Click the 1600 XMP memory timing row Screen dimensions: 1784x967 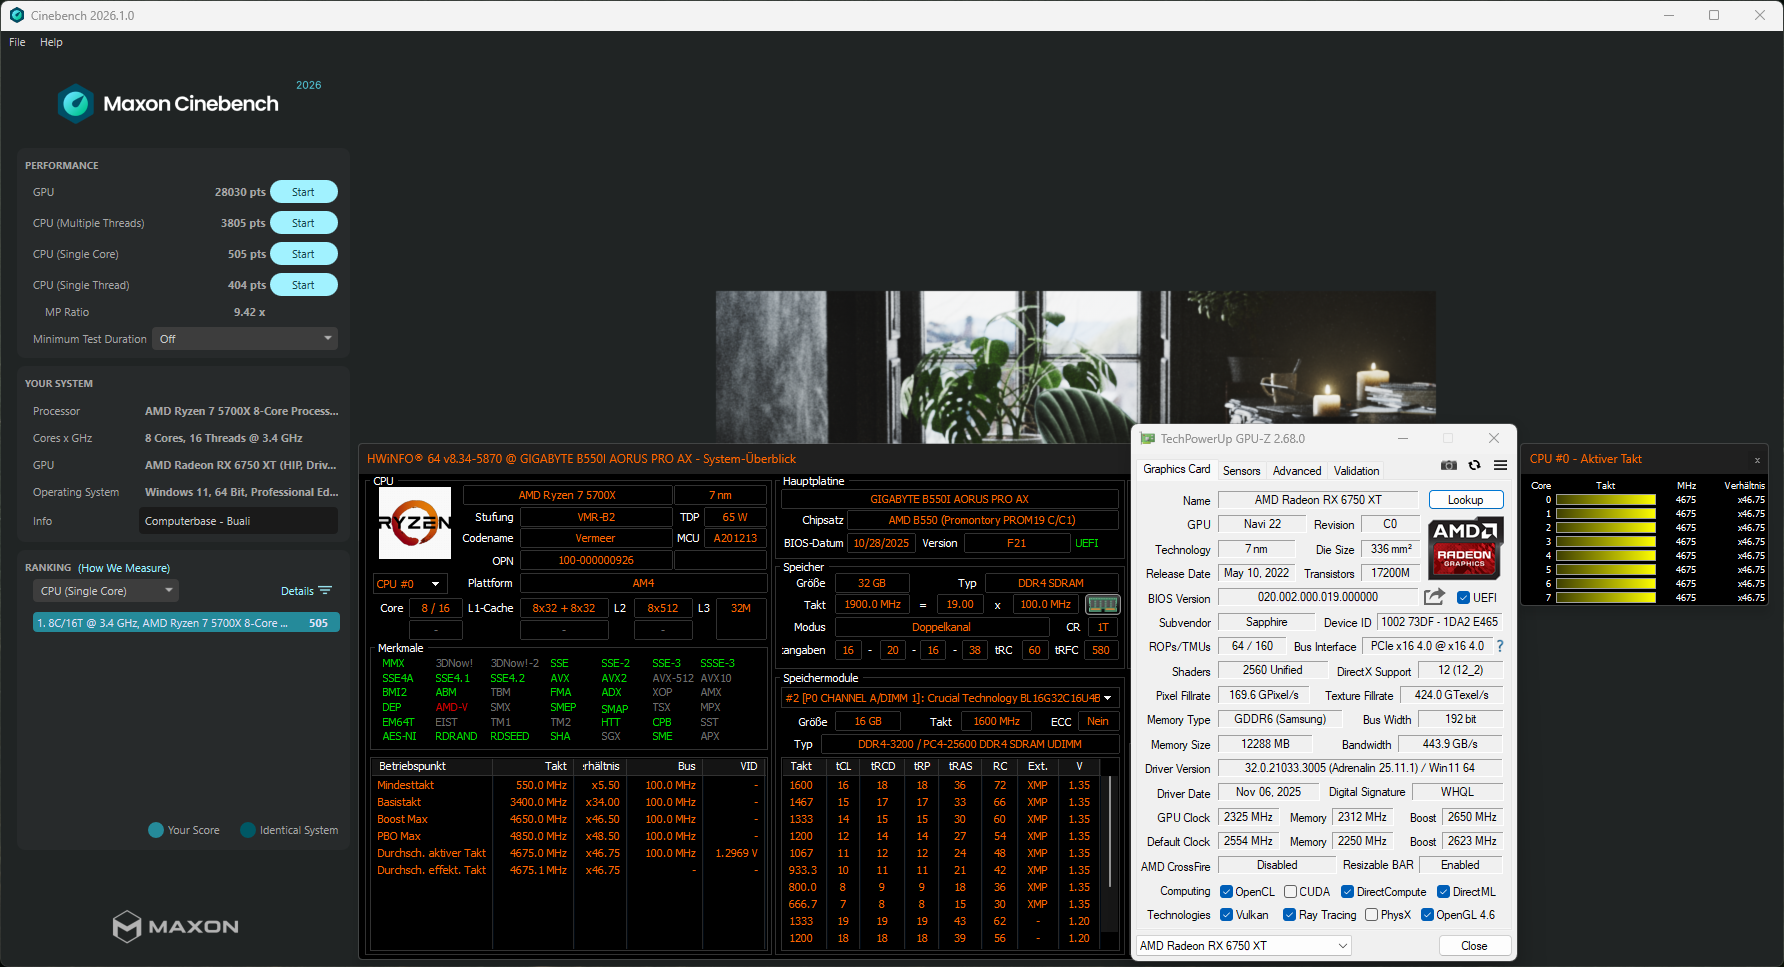941,785
